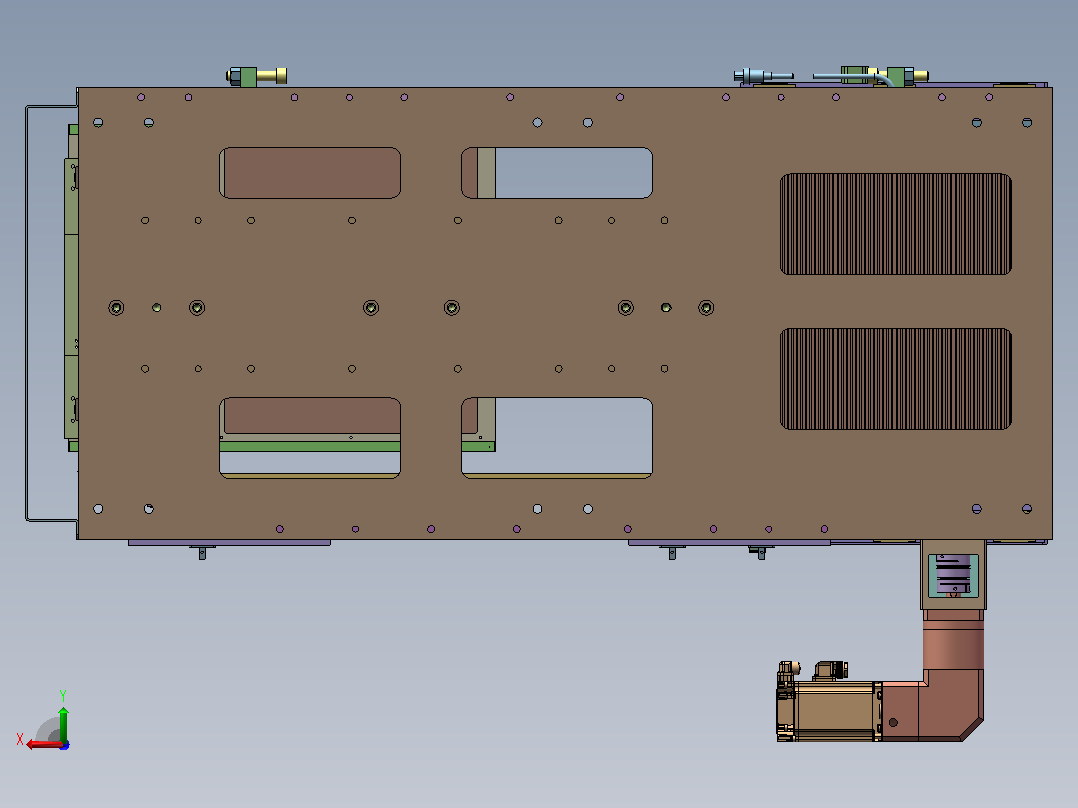Select the purple rail under the plate's left side

point(229,543)
